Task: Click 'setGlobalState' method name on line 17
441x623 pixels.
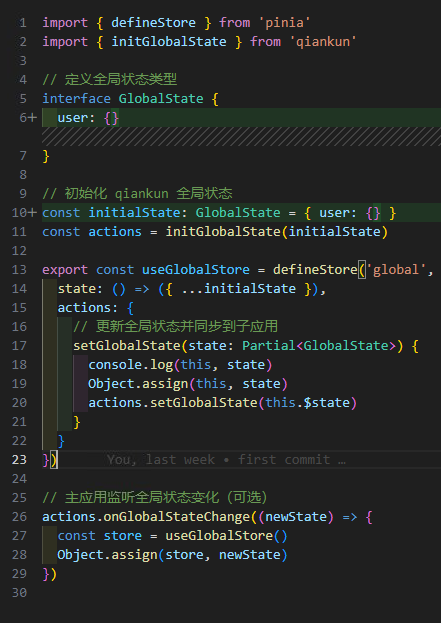Action: coord(127,346)
